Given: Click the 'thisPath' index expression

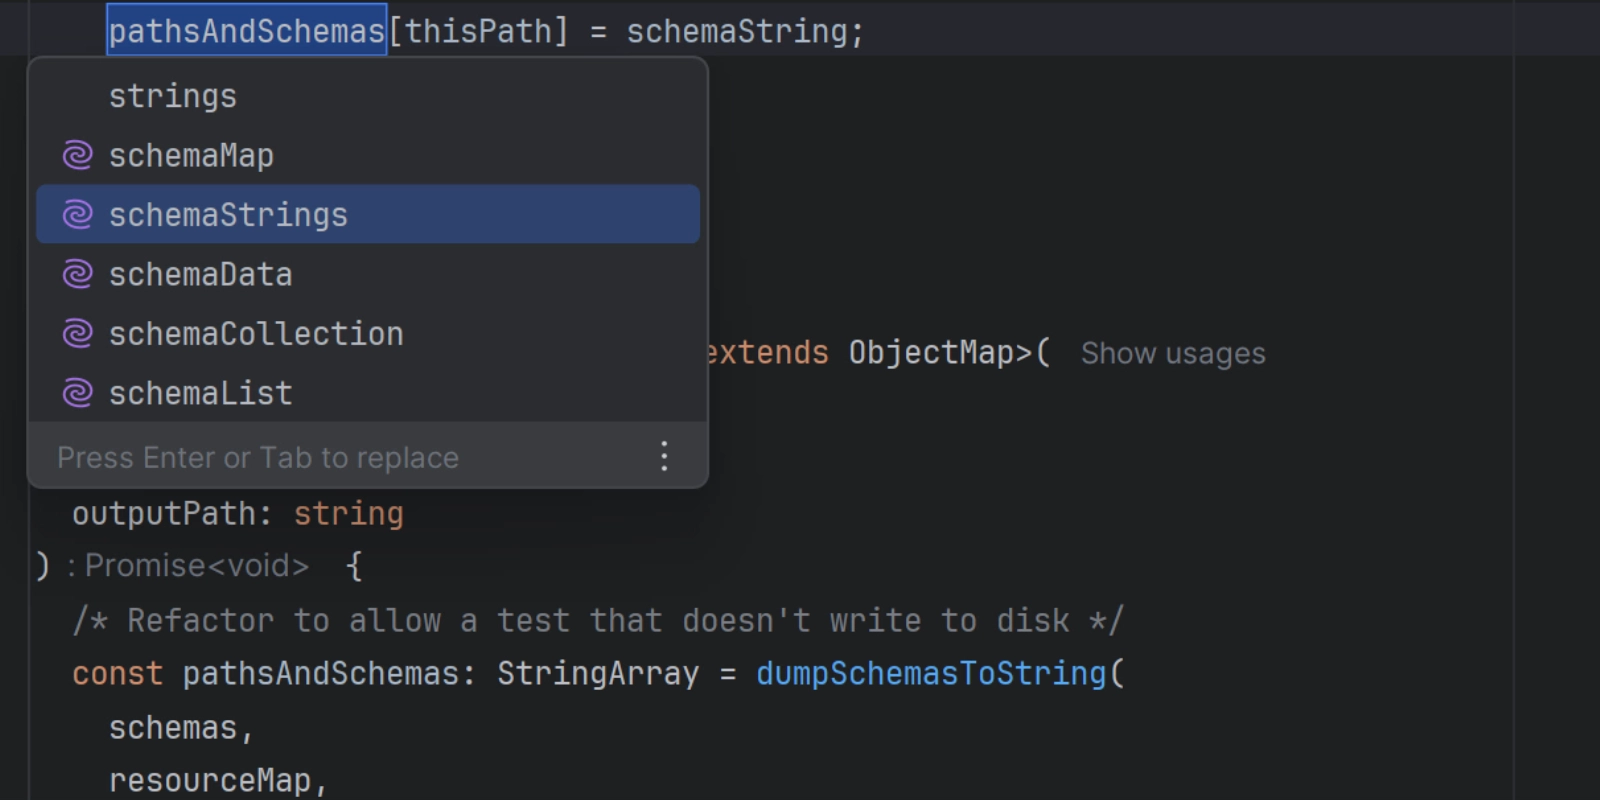Looking at the screenshot, I should point(478,31).
